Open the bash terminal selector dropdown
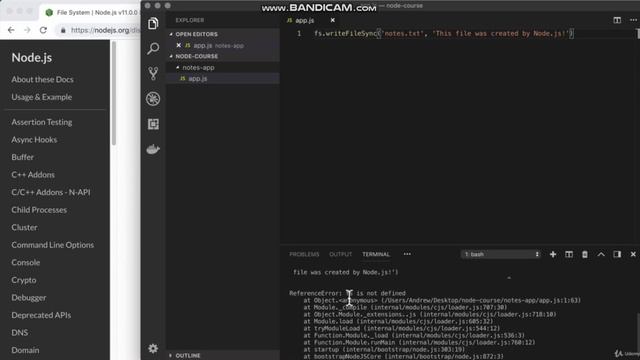Screen dimensions: 640x360 click(x=501, y=254)
